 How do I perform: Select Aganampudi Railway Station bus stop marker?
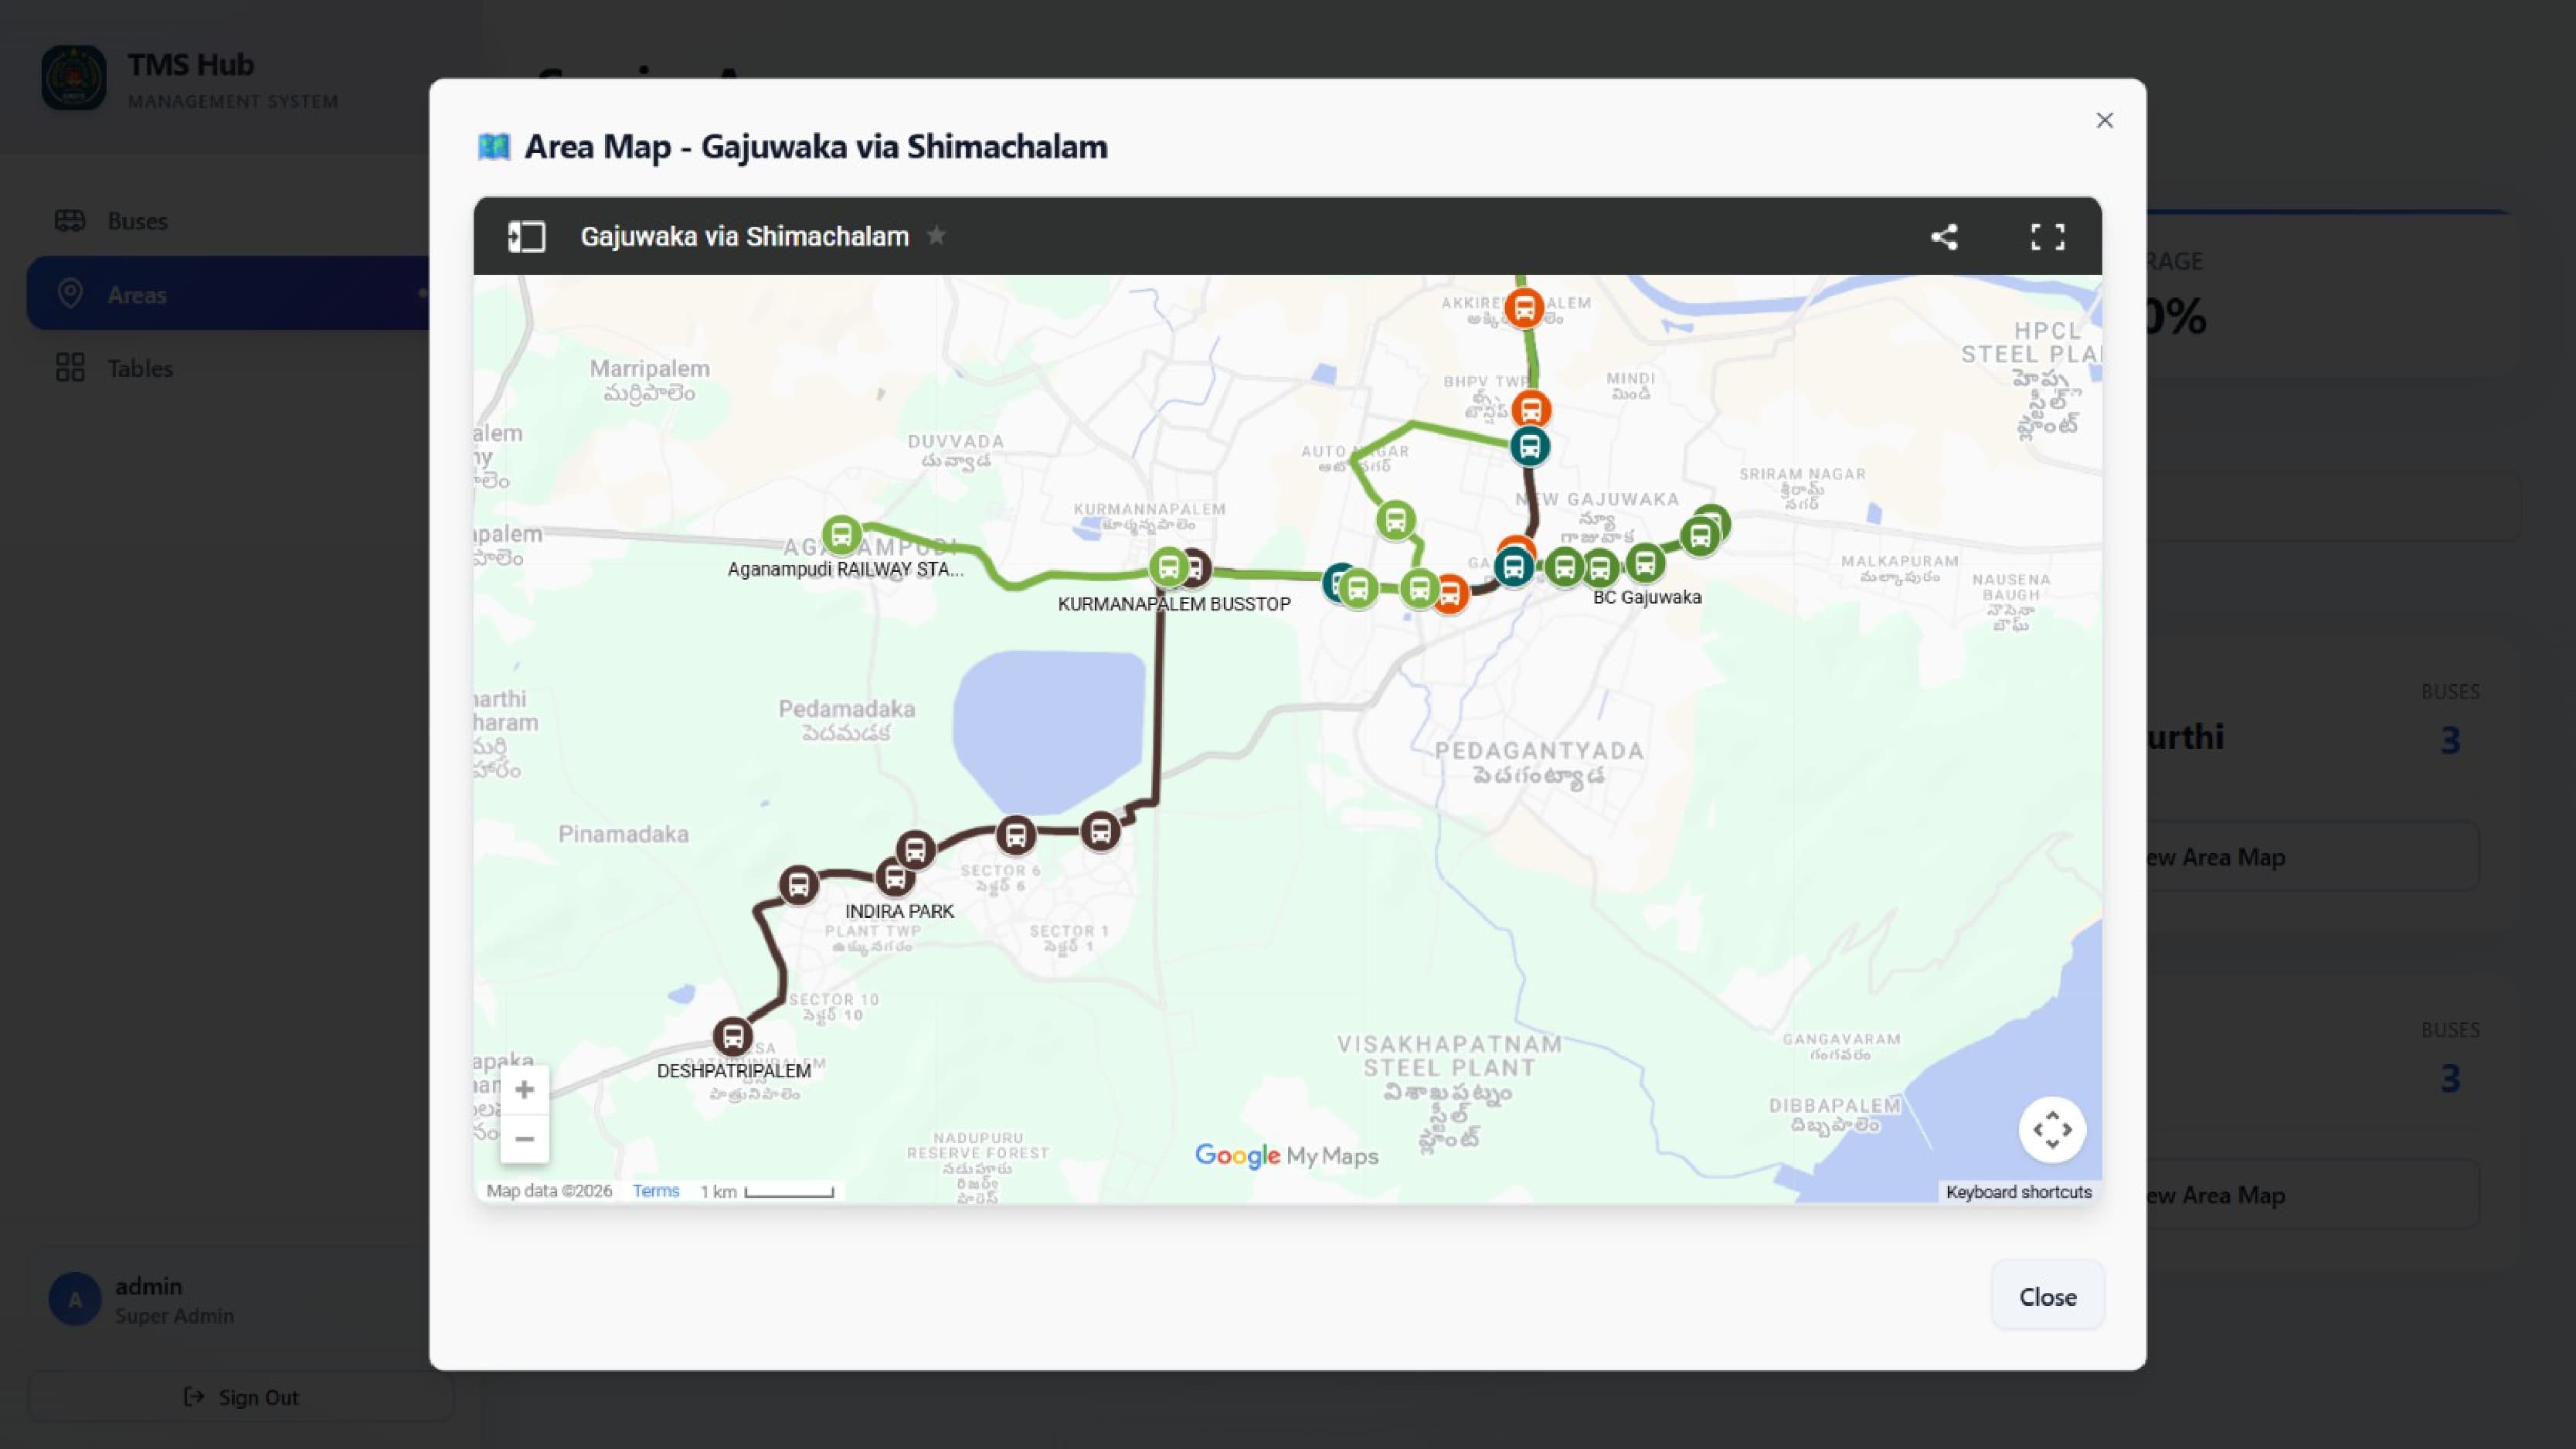coord(842,535)
